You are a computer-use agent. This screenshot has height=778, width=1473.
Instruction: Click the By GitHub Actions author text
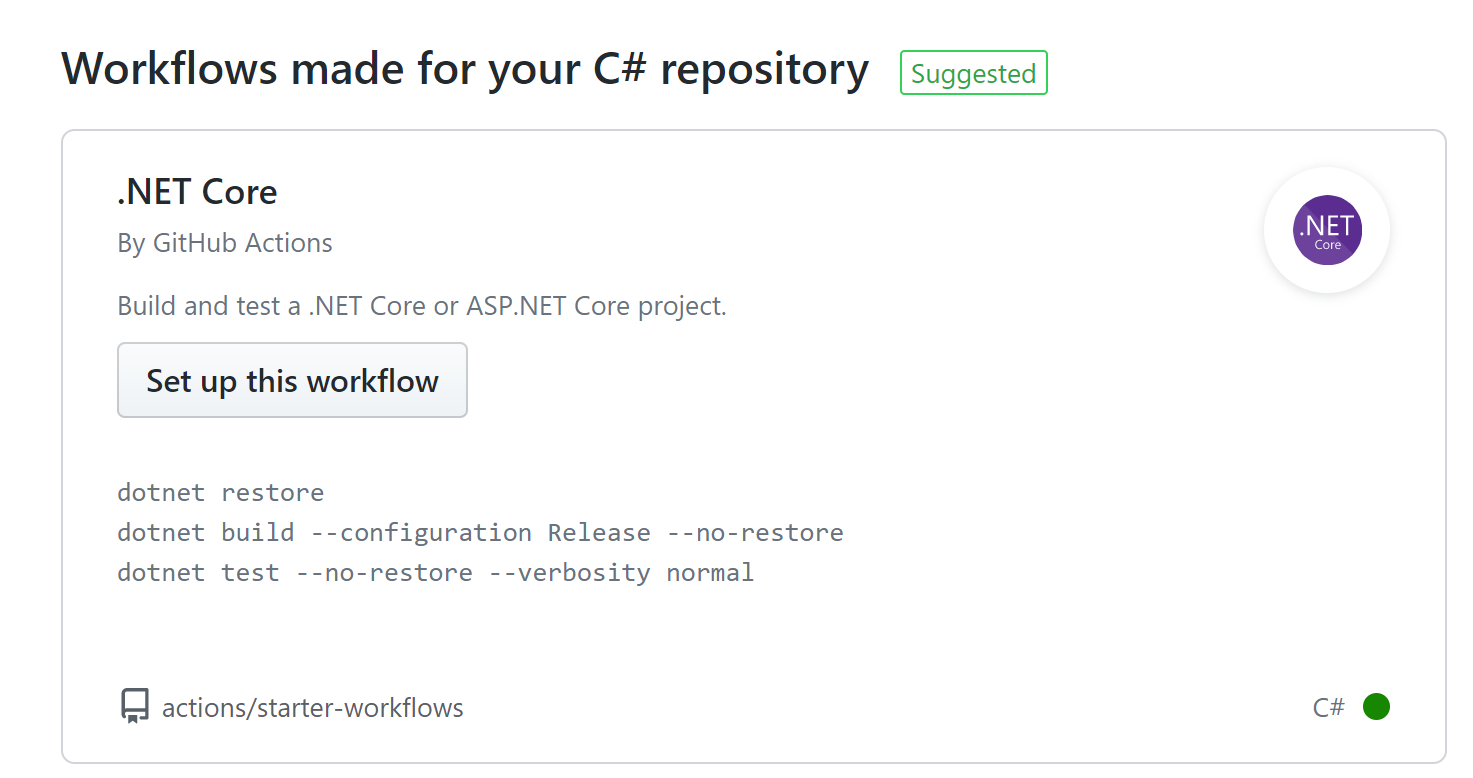pos(225,243)
